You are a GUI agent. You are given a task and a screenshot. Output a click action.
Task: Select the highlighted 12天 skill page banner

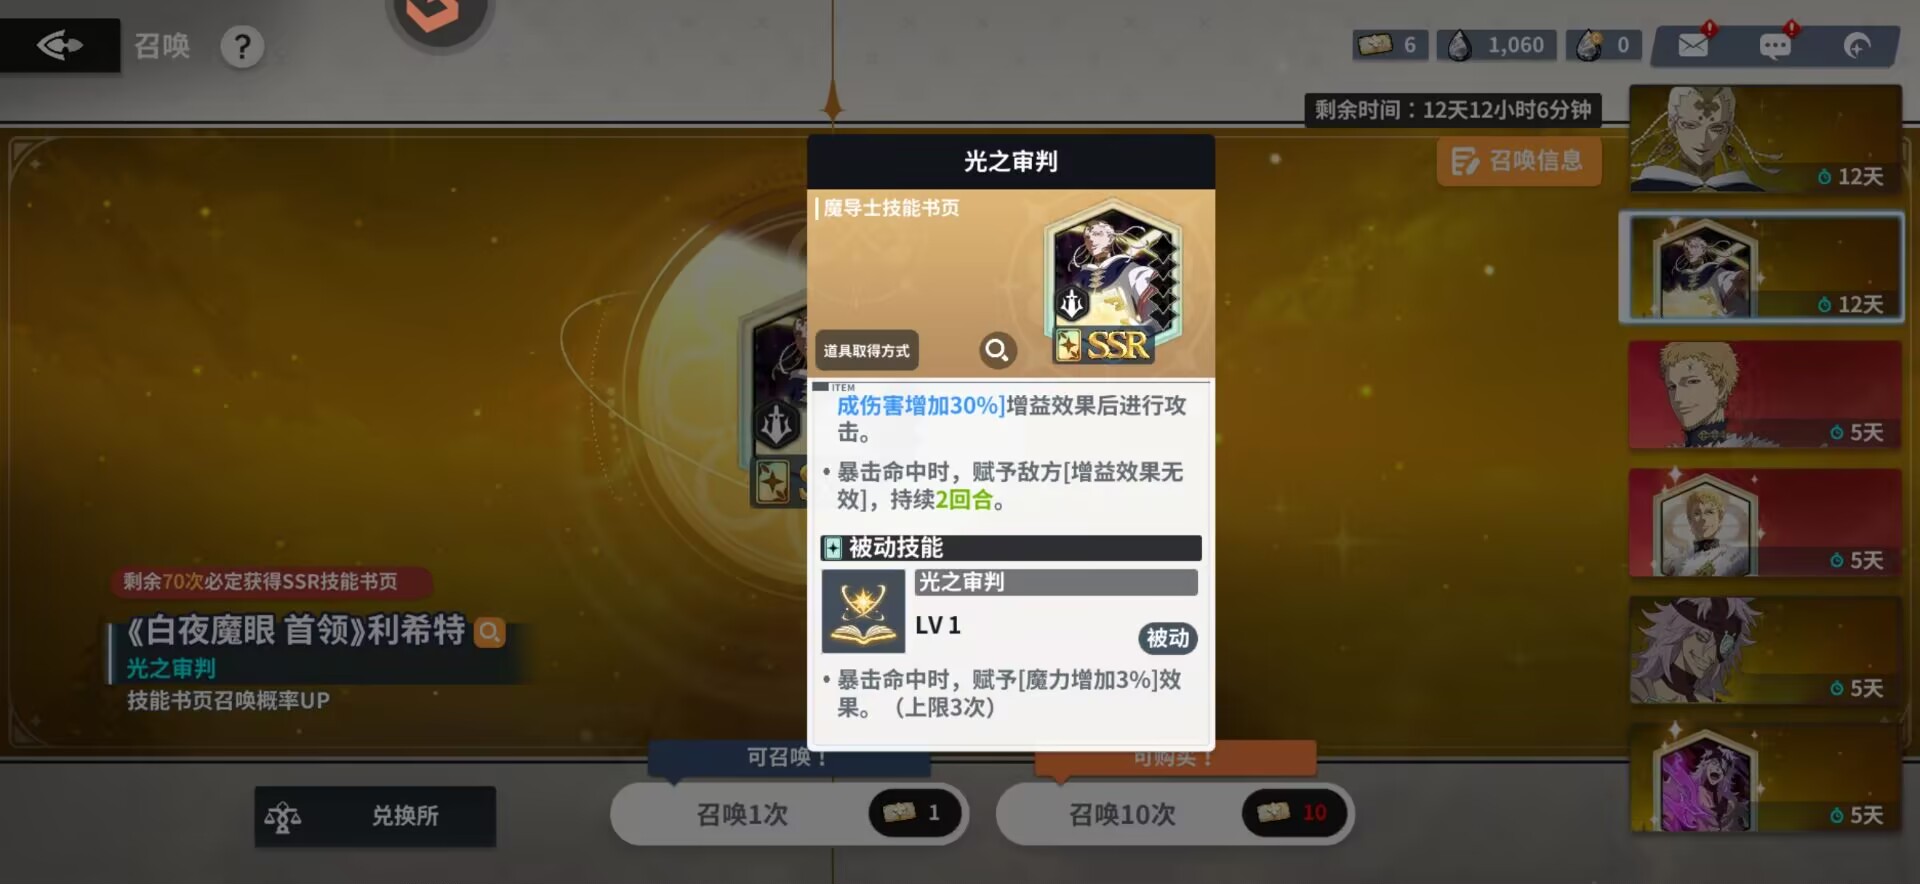click(1762, 266)
